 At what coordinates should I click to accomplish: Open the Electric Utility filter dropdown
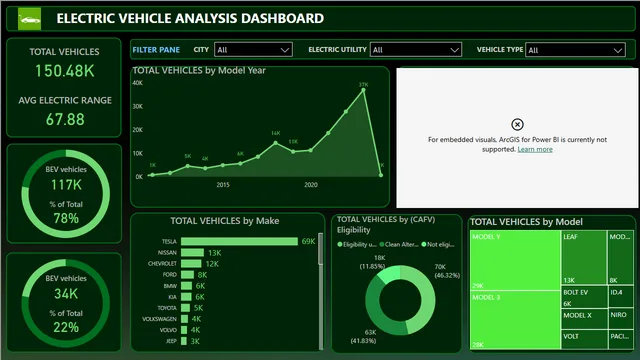[x=416, y=50]
